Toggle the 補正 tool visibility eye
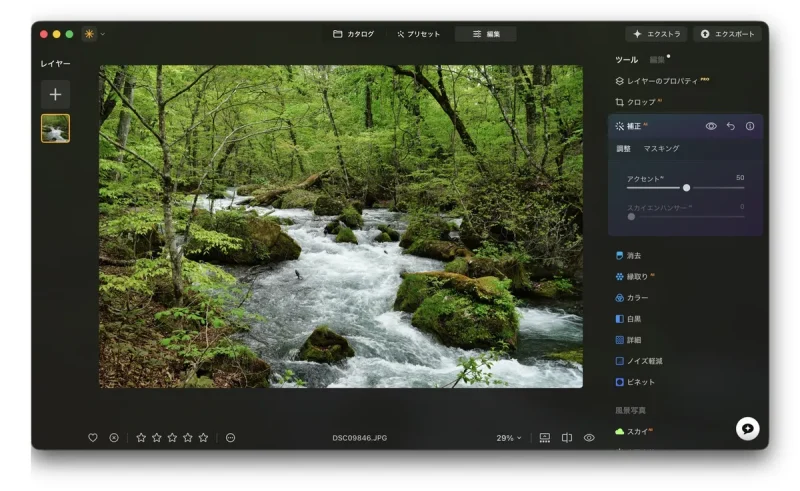Image resolution: width=800 pixels, height=491 pixels. [711, 126]
